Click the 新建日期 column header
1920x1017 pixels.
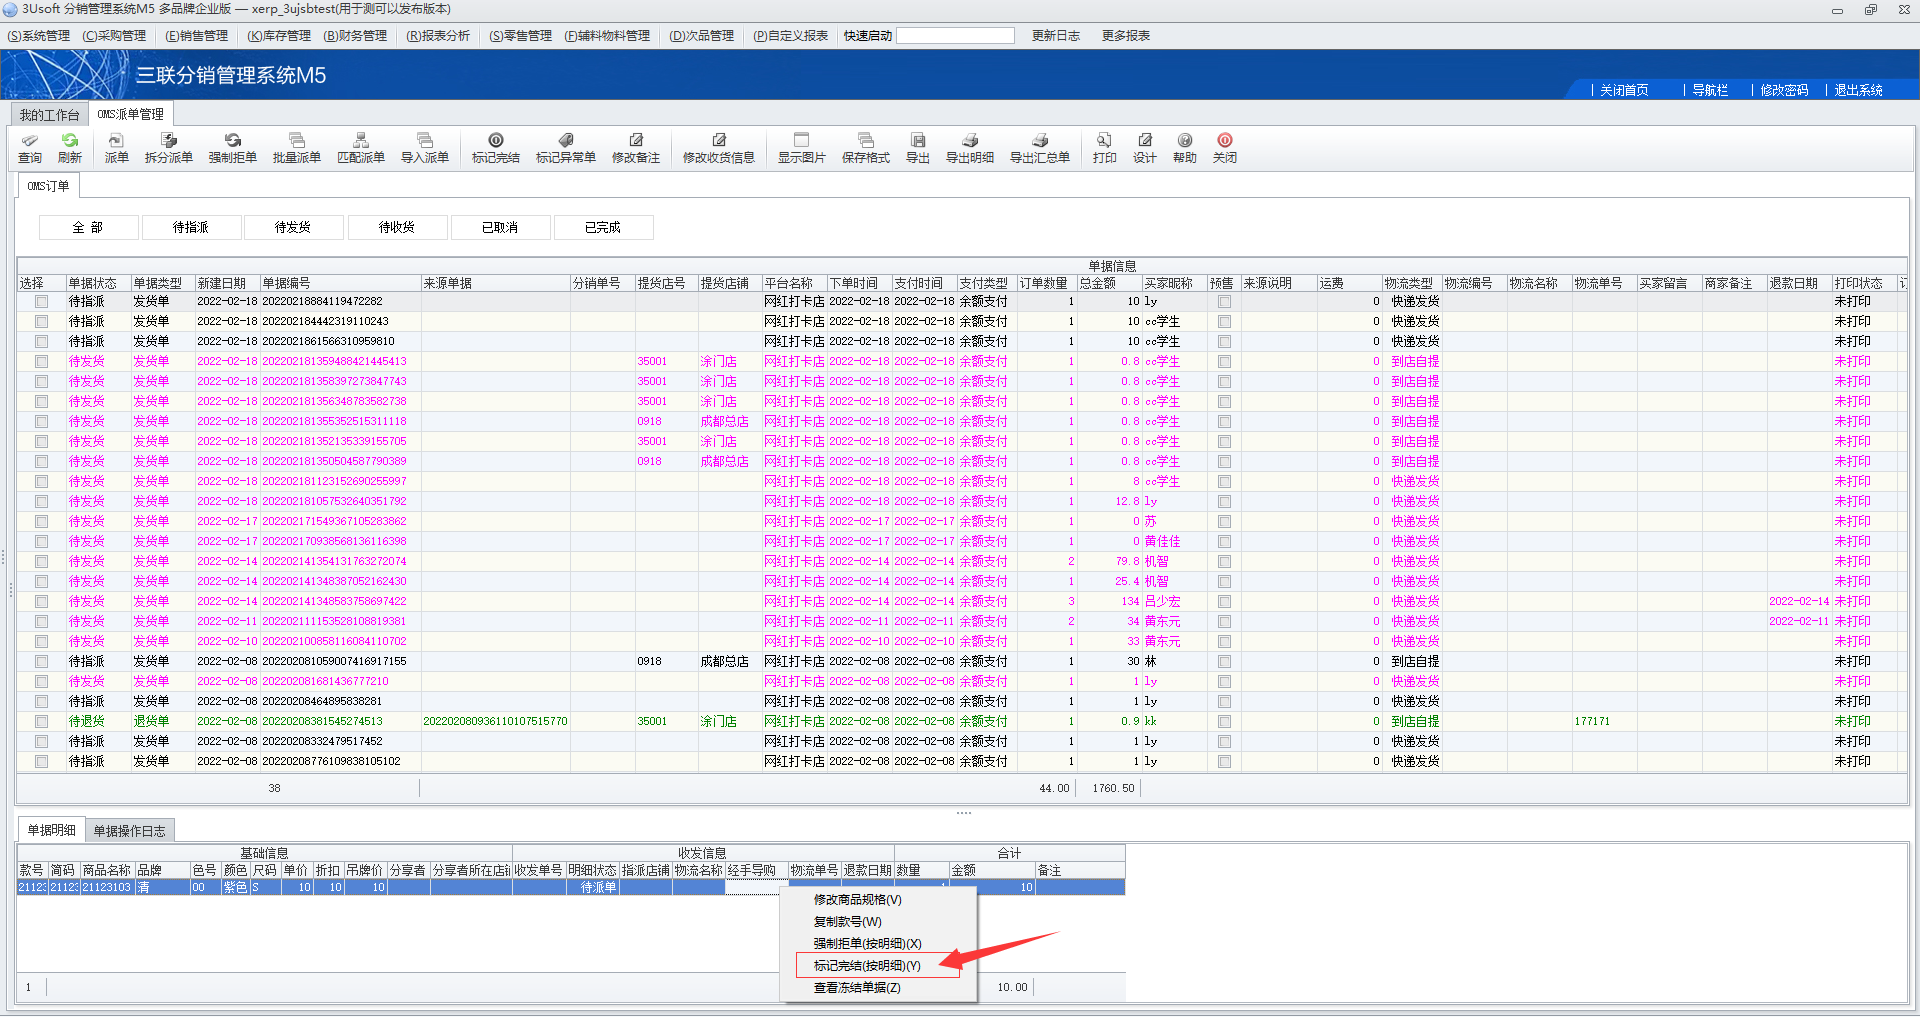point(227,283)
